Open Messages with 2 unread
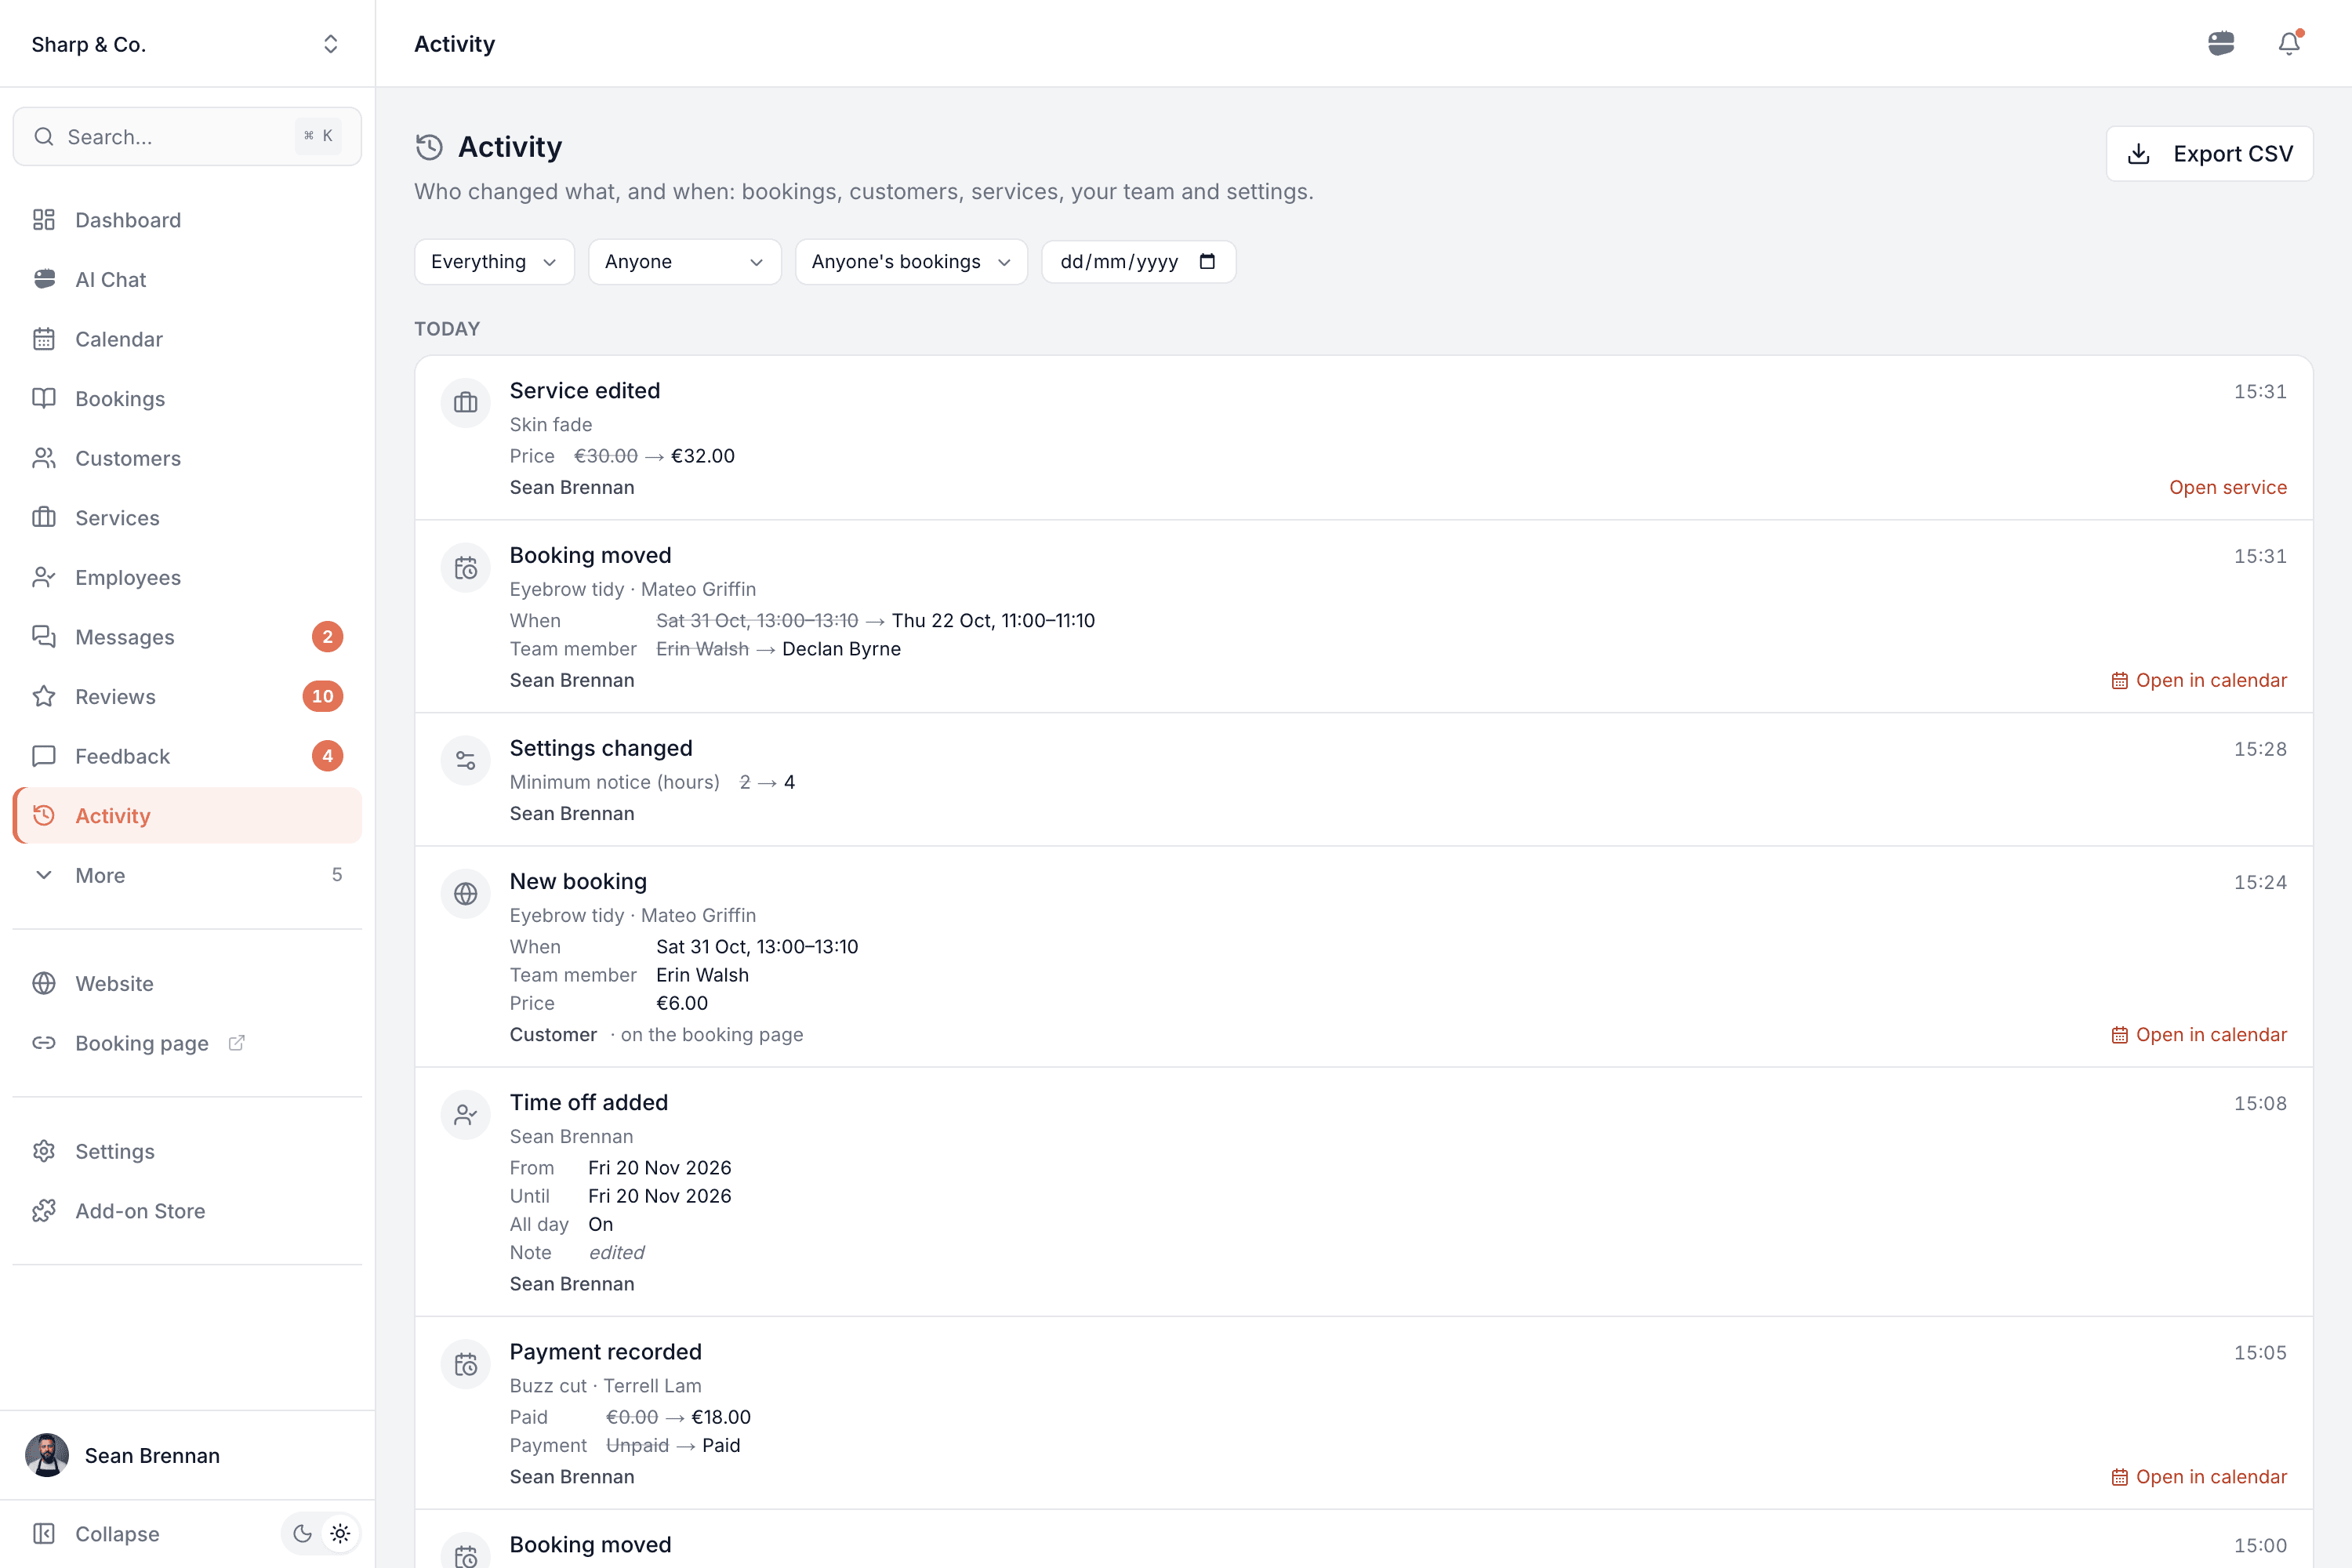This screenshot has height=1568, width=2352. click(x=187, y=637)
